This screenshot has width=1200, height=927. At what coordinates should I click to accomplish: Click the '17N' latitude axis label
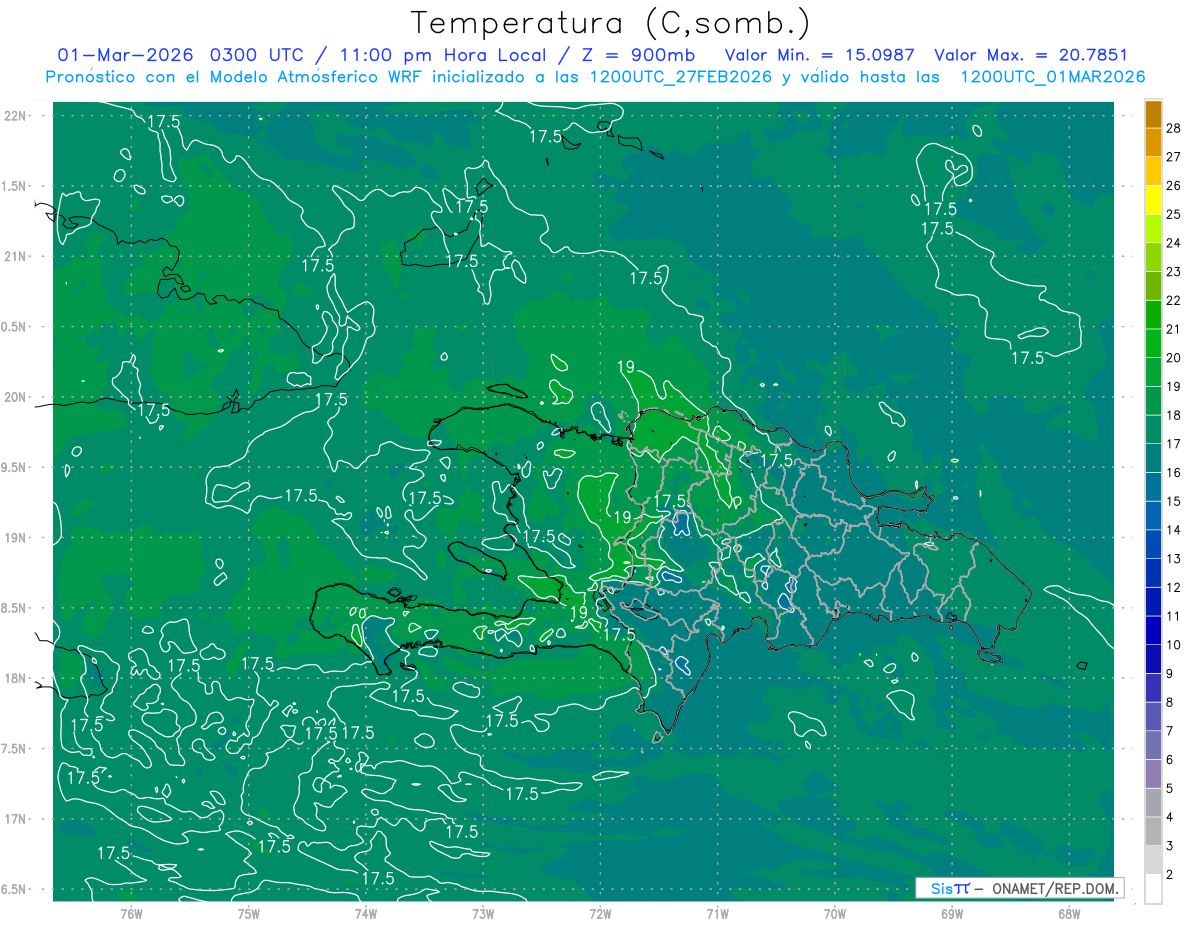point(16,819)
